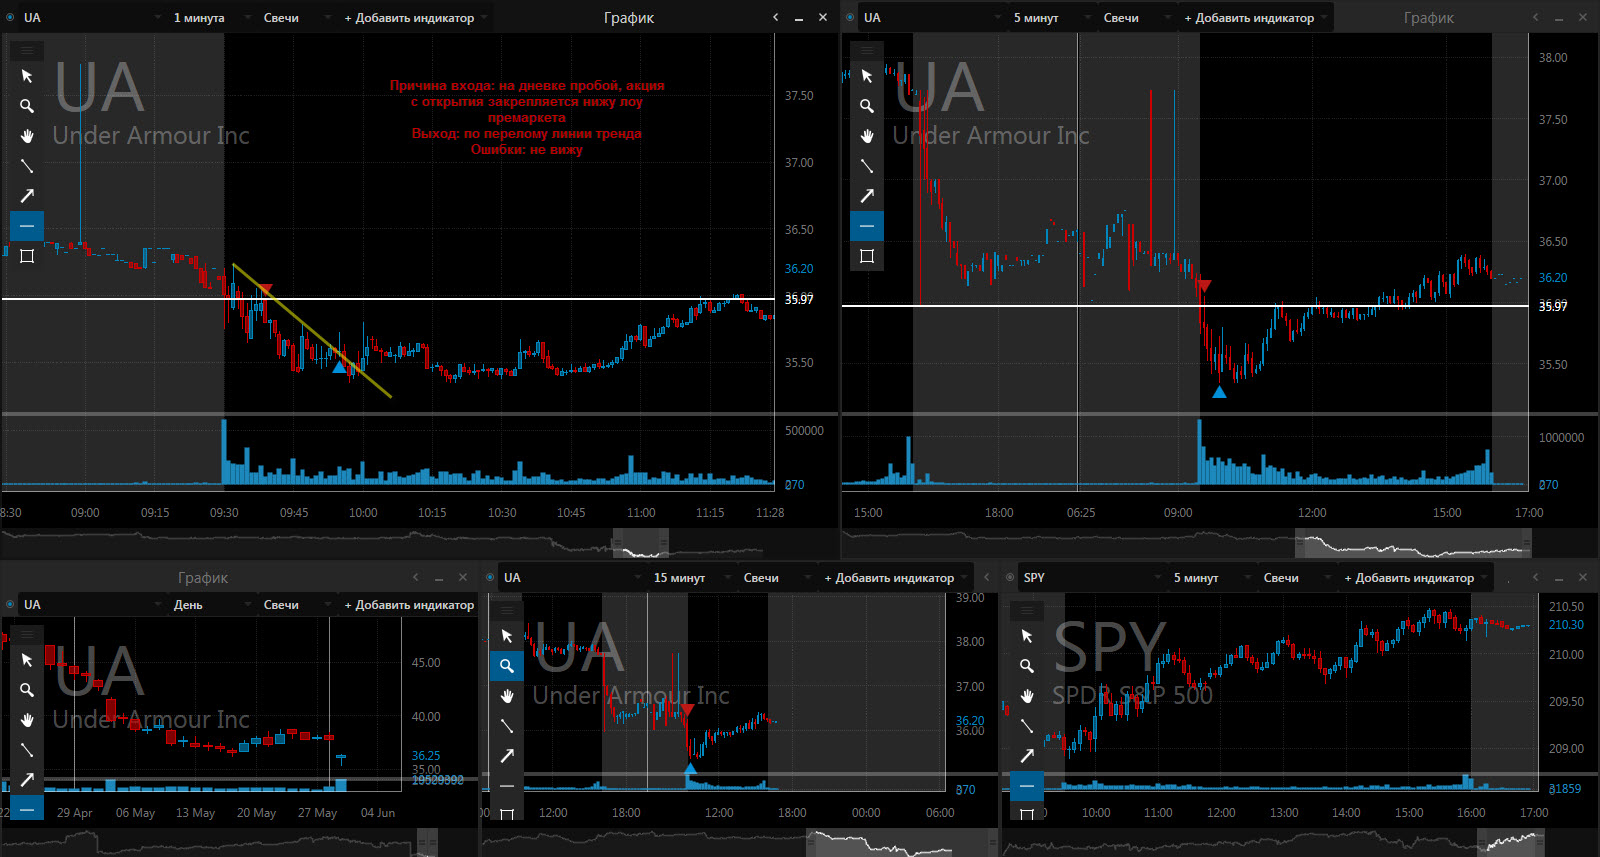Select hand pan tool in UA 15-minute chart

[x=507, y=696]
